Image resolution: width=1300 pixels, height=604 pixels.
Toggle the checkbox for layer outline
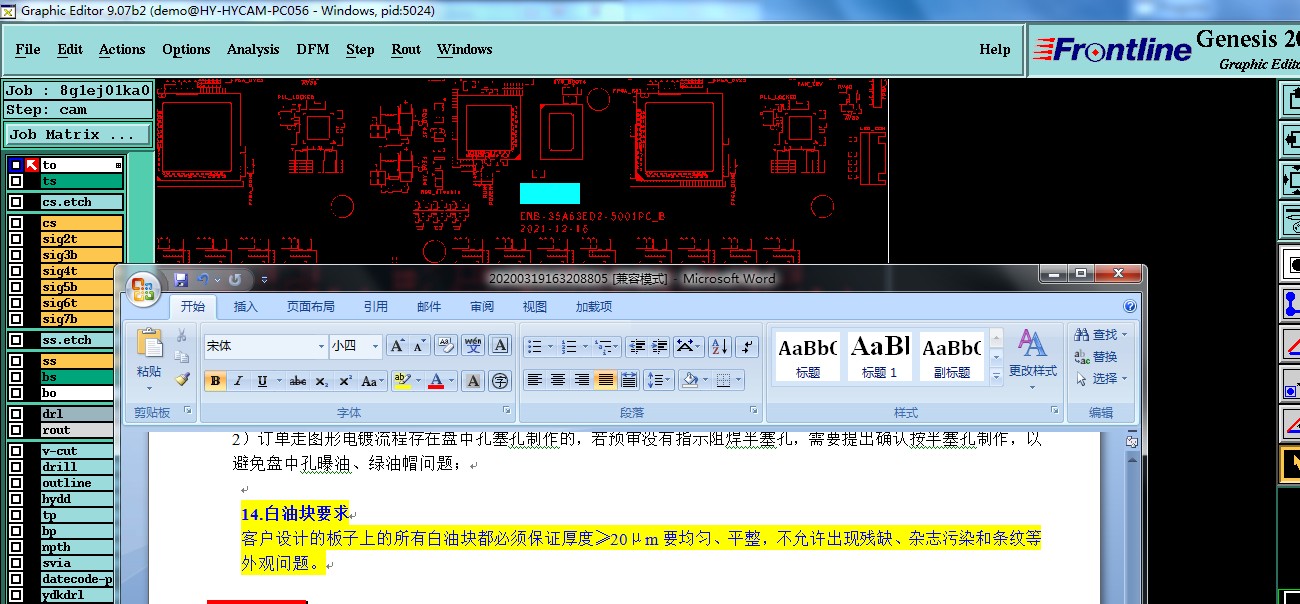[16, 483]
